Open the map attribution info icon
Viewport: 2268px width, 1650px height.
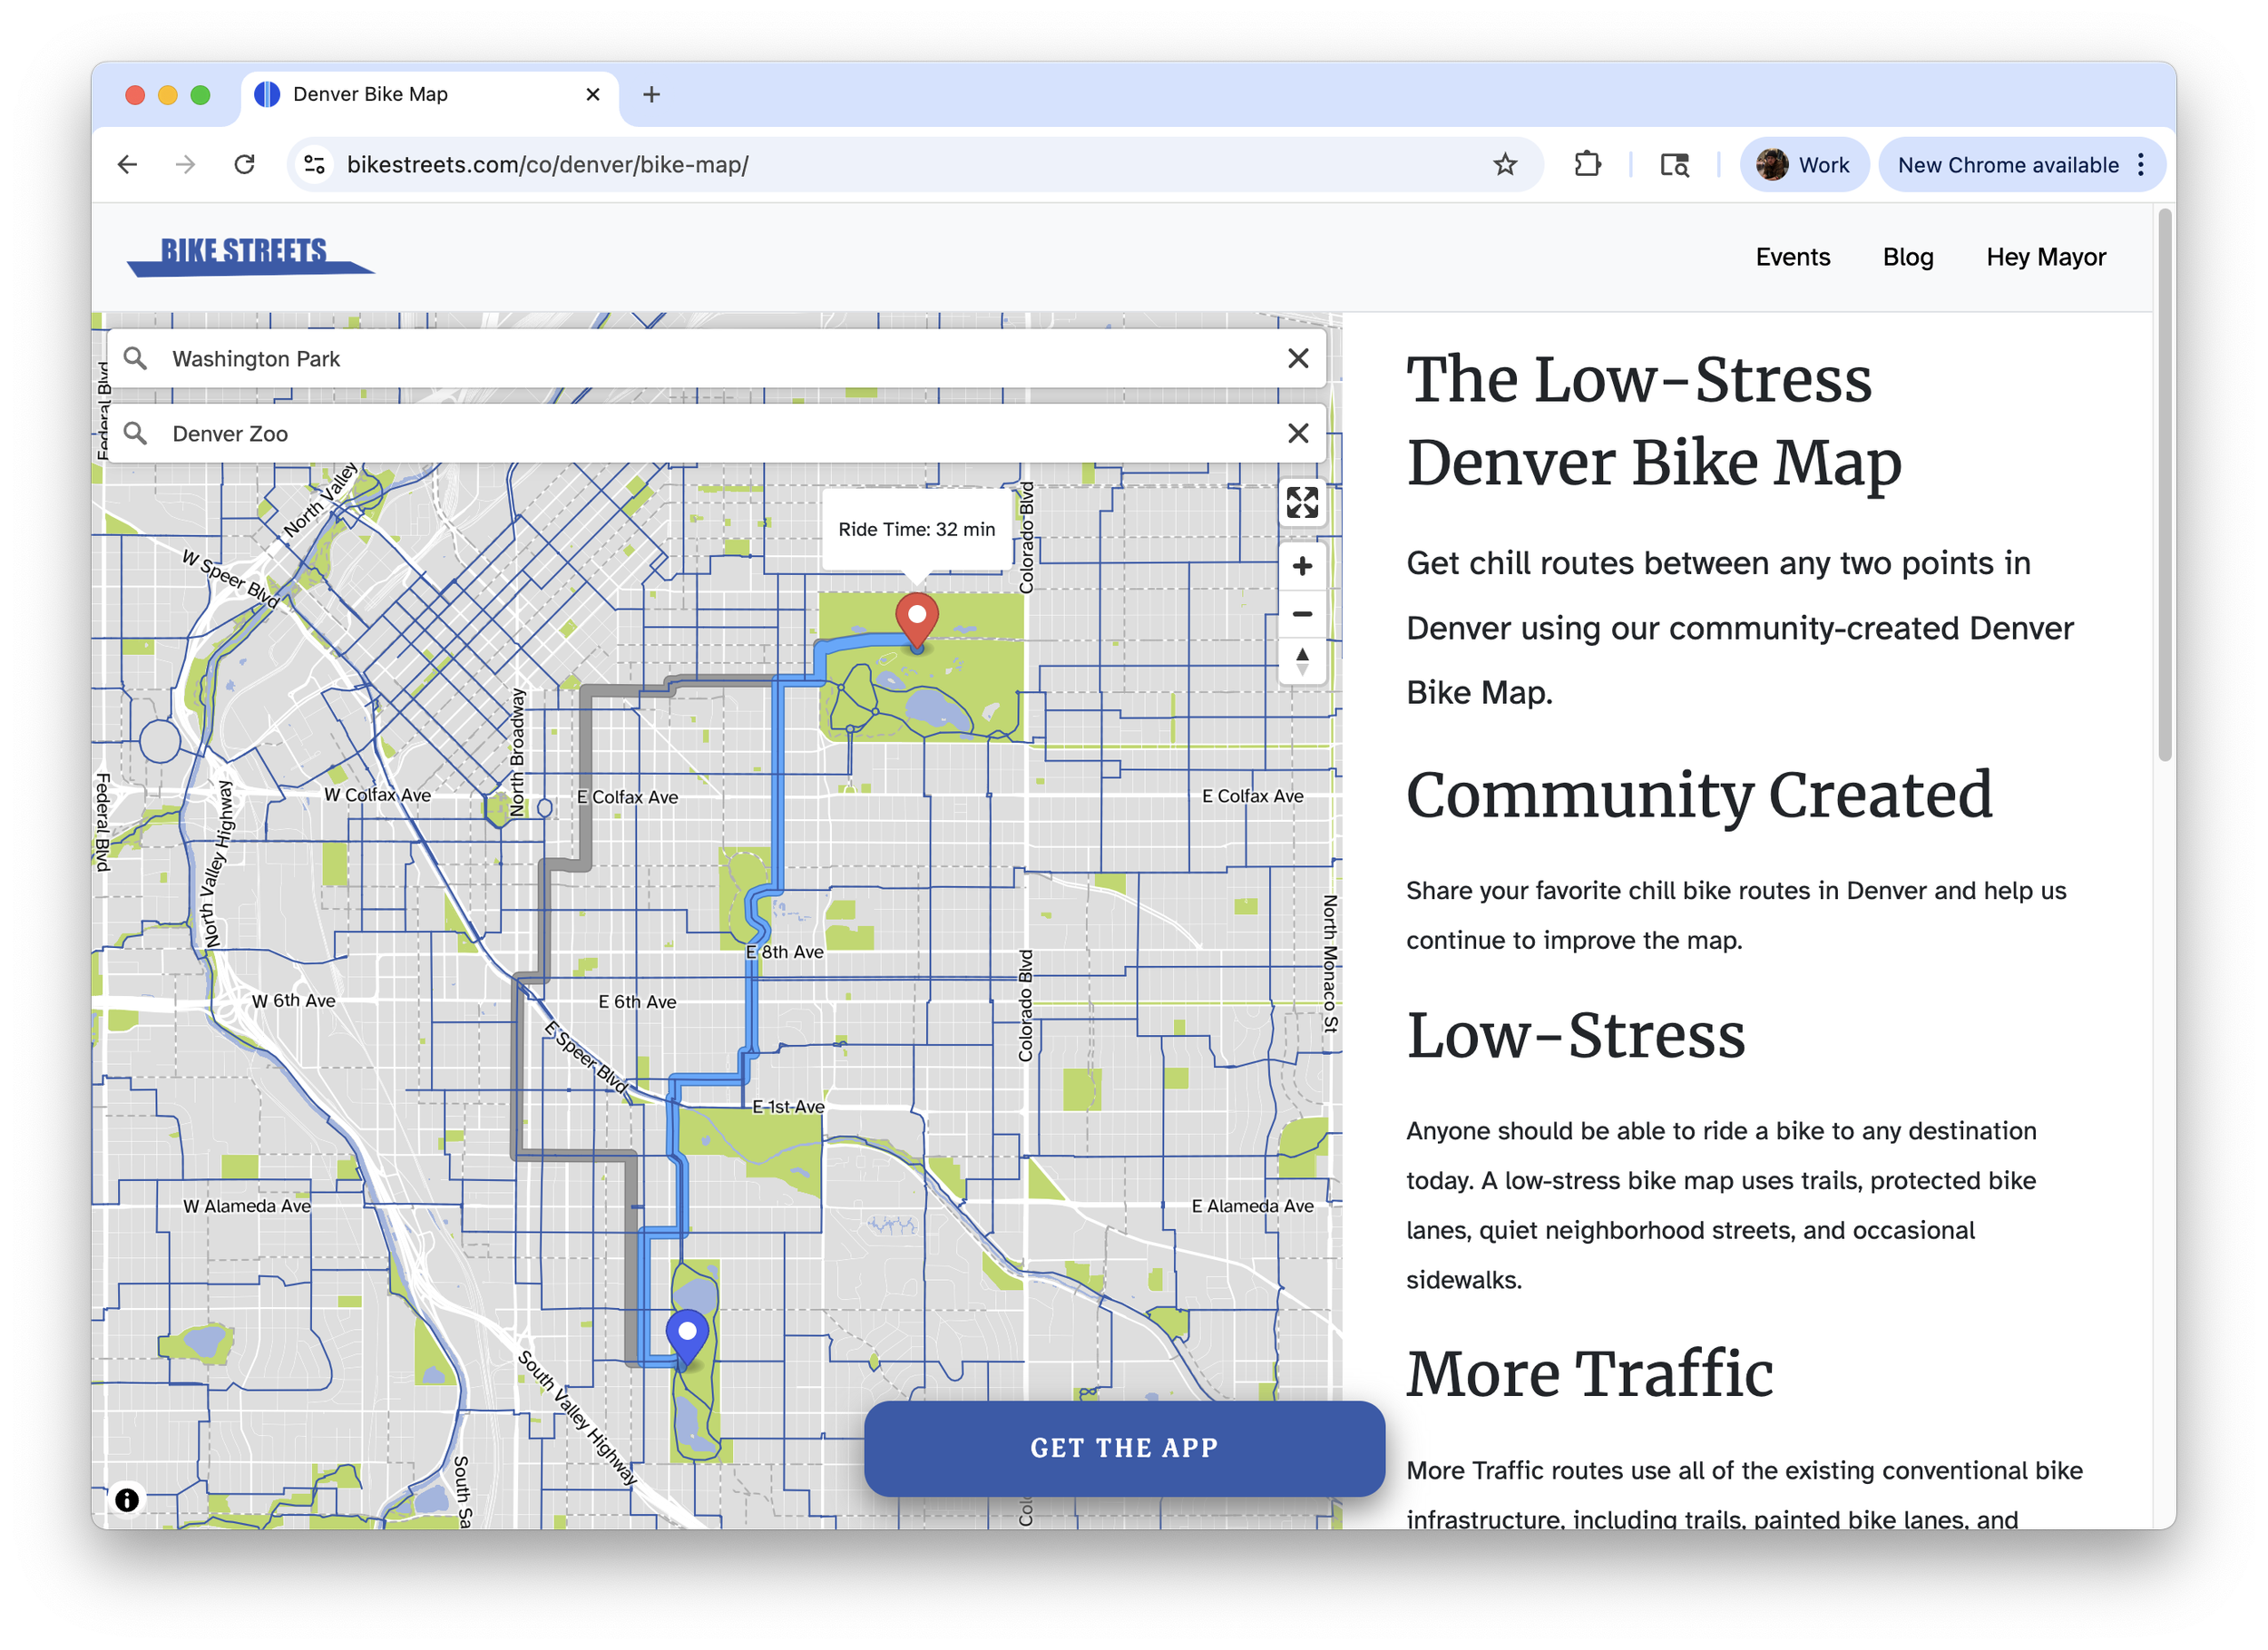(x=127, y=1499)
